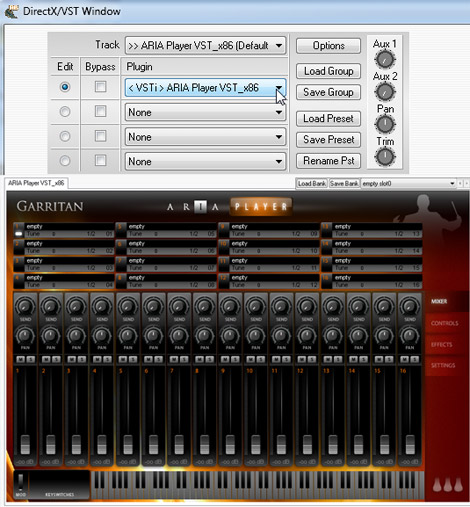Open the empty slot0 preset dropdown
The width and height of the screenshot is (470, 507).
click(x=408, y=184)
